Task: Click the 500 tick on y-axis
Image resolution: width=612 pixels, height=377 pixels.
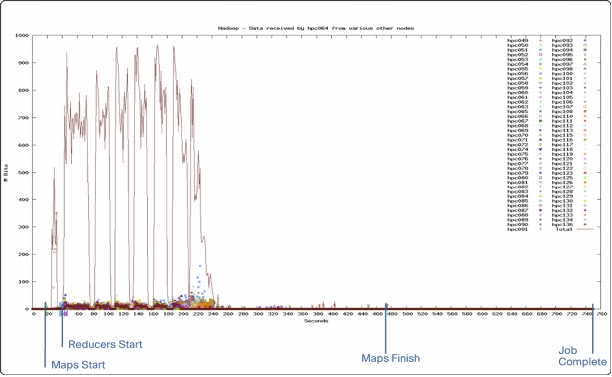Action: pyautogui.click(x=24, y=172)
